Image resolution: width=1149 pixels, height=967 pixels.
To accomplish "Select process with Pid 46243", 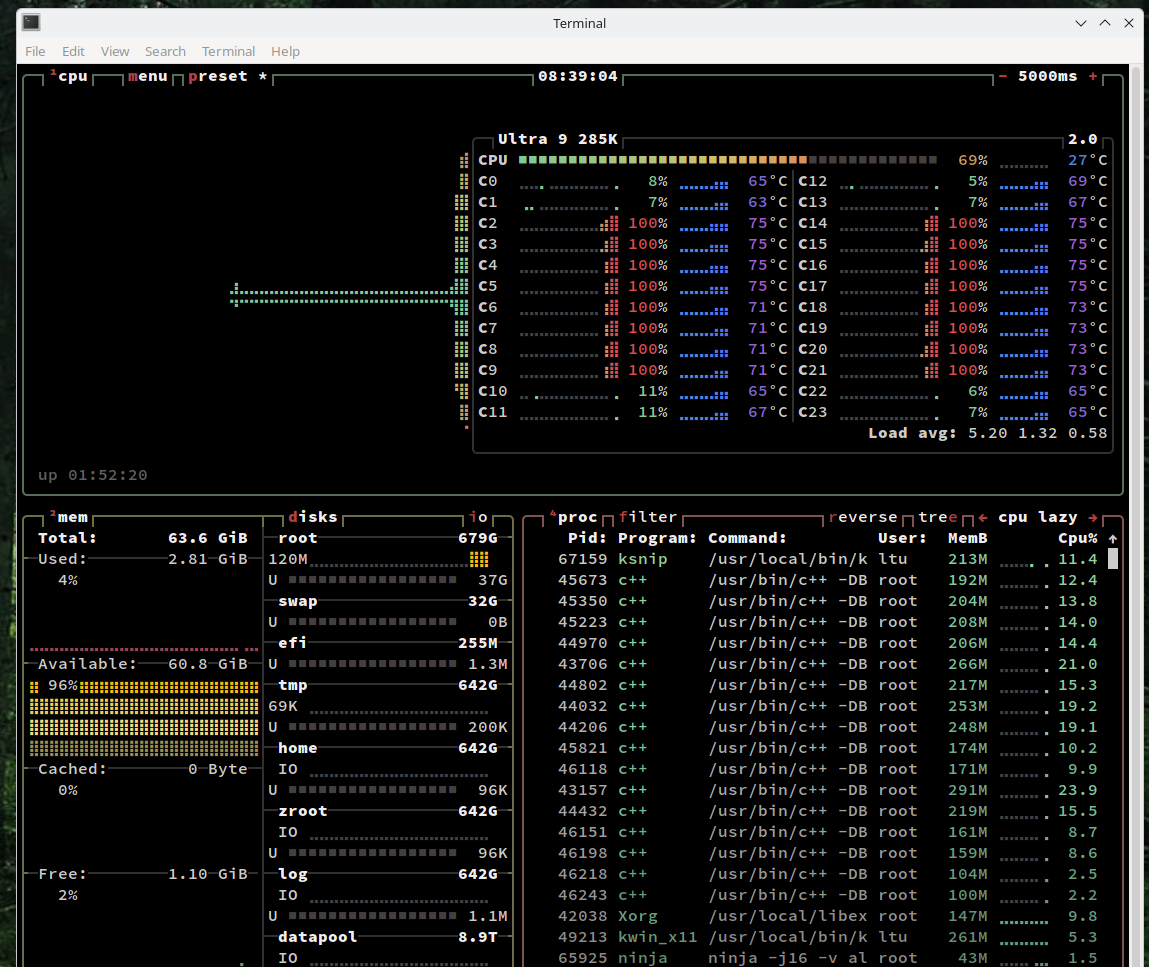I will (827, 895).
